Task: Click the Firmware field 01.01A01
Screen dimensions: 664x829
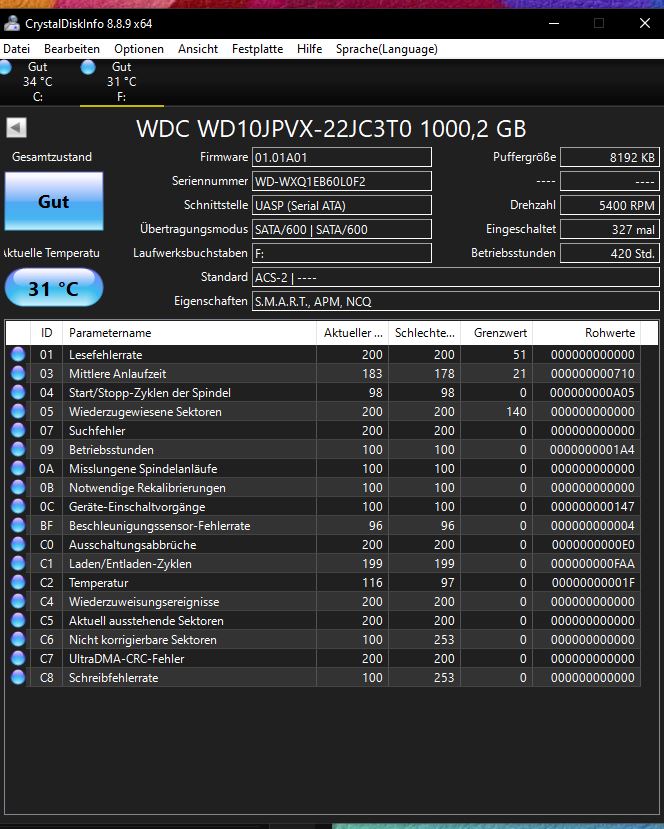Action: (x=342, y=158)
